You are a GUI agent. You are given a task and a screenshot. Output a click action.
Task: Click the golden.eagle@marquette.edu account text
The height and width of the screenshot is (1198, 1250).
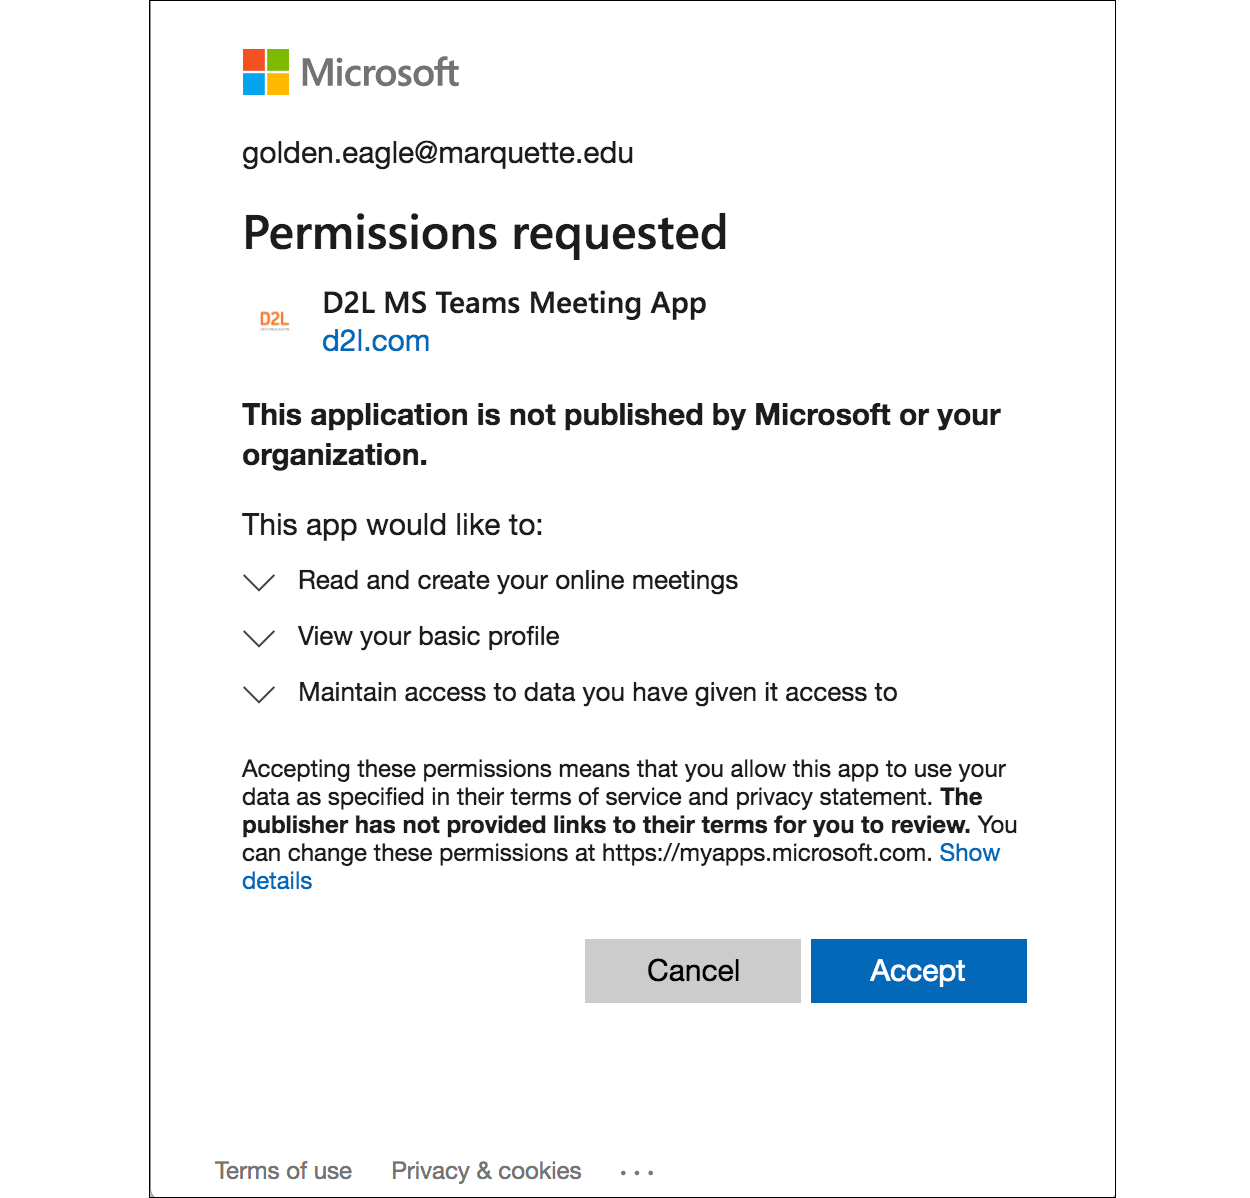[x=438, y=153]
